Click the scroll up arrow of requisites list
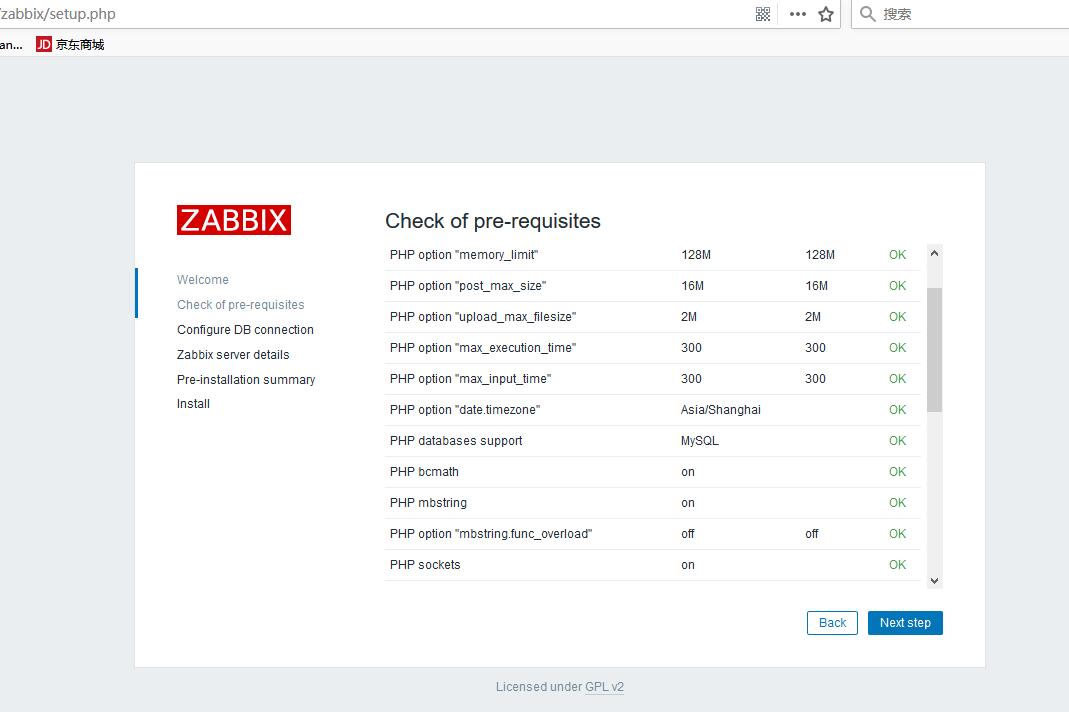Image resolution: width=1069 pixels, height=712 pixels. (x=935, y=253)
